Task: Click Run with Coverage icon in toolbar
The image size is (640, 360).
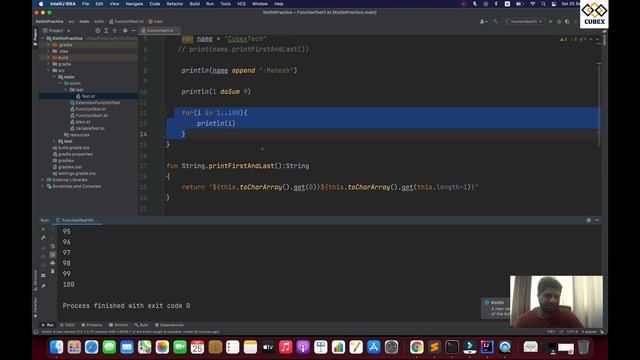Action: point(567,21)
